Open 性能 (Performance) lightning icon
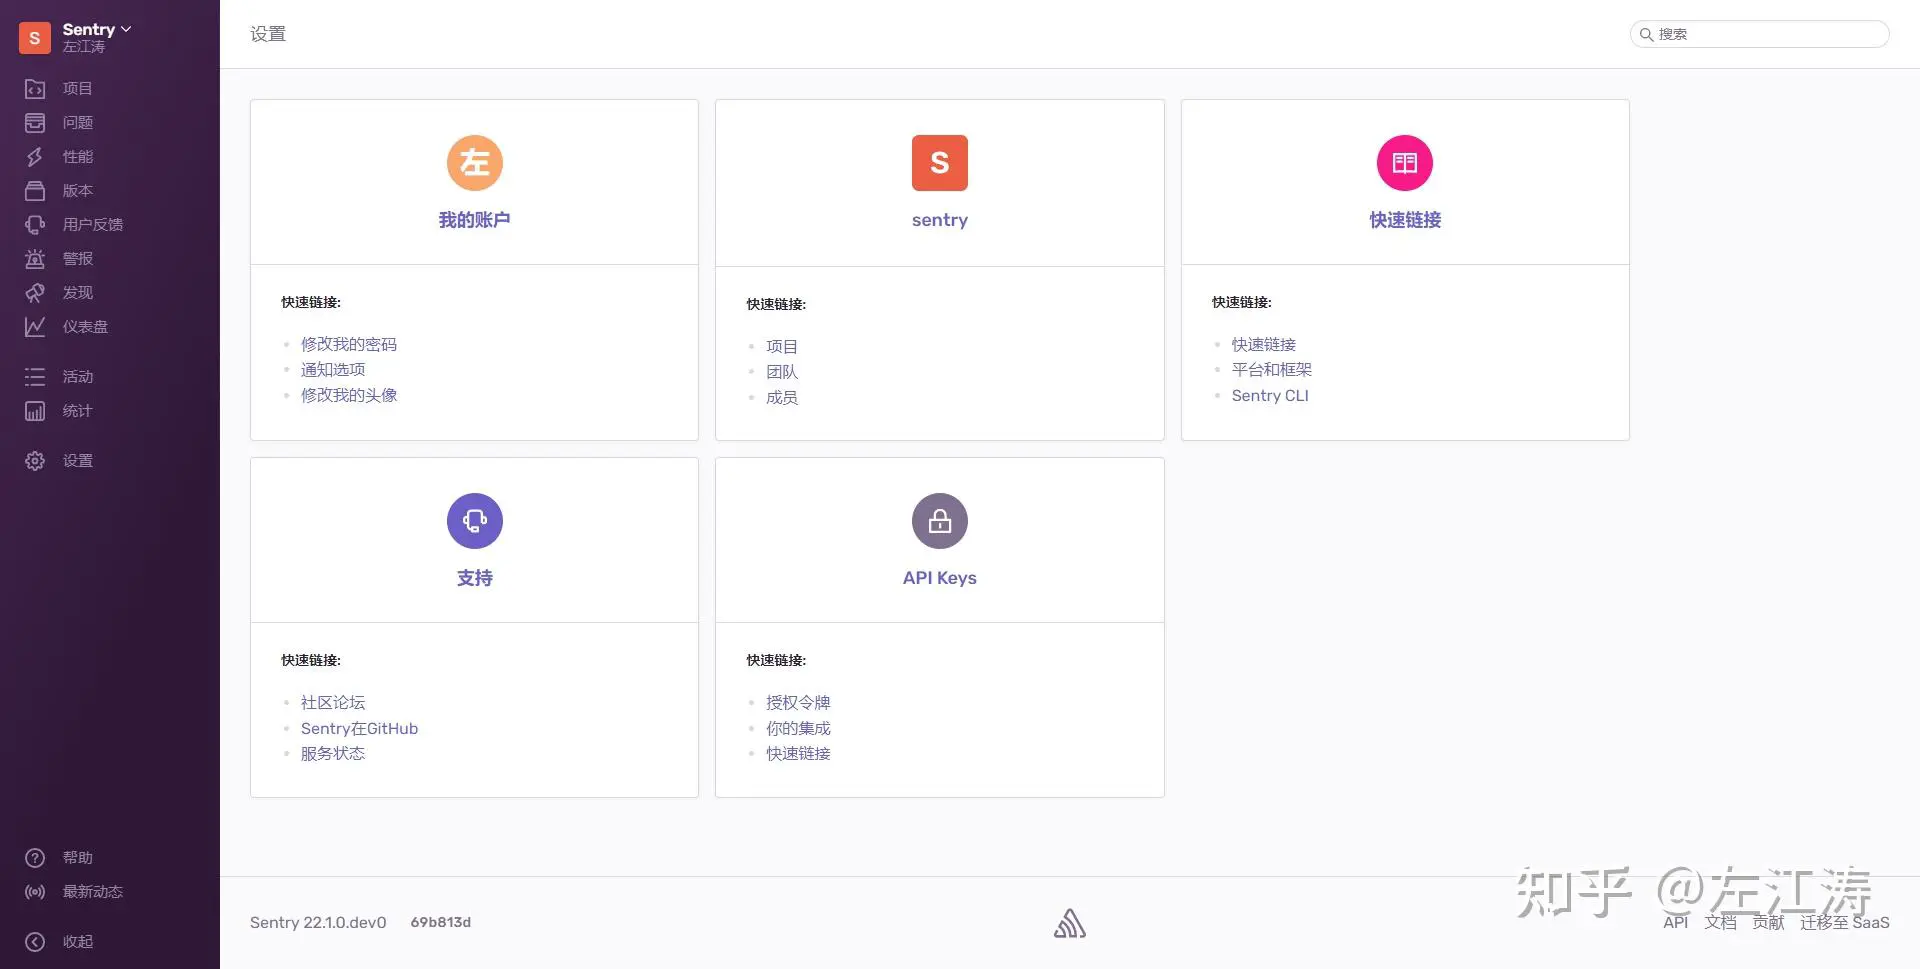1920x969 pixels. (x=35, y=157)
